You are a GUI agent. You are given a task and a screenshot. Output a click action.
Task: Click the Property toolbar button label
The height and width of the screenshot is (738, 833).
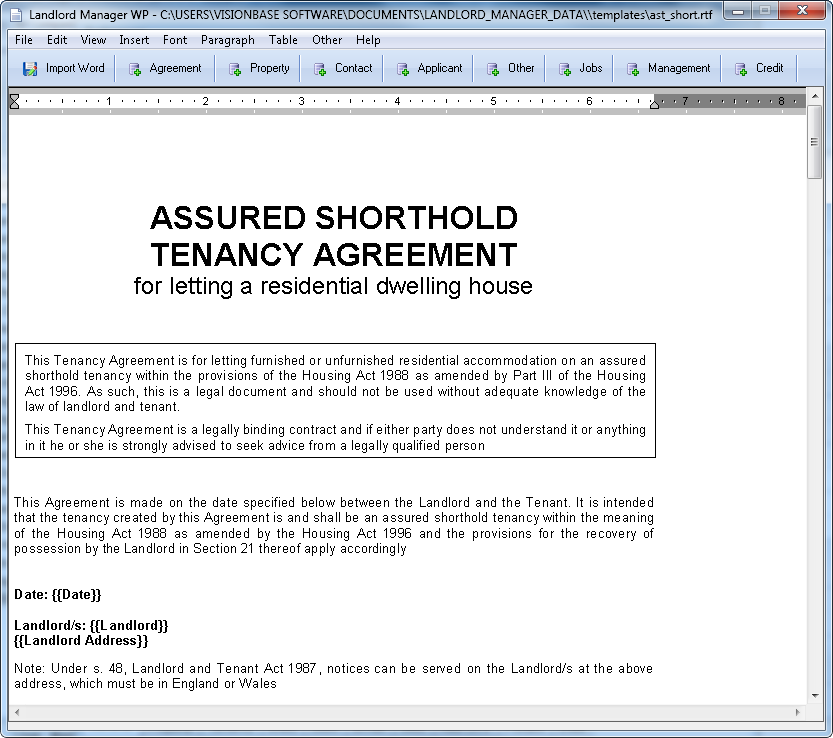269,68
